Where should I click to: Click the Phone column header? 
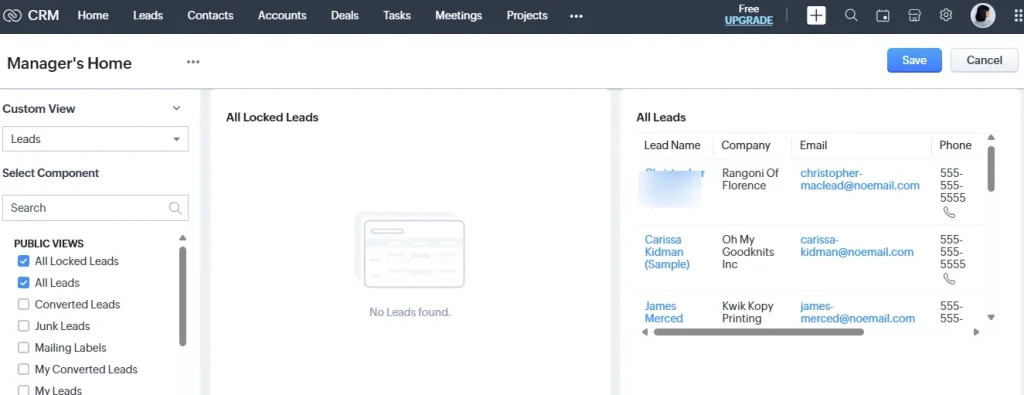(955, 145)
